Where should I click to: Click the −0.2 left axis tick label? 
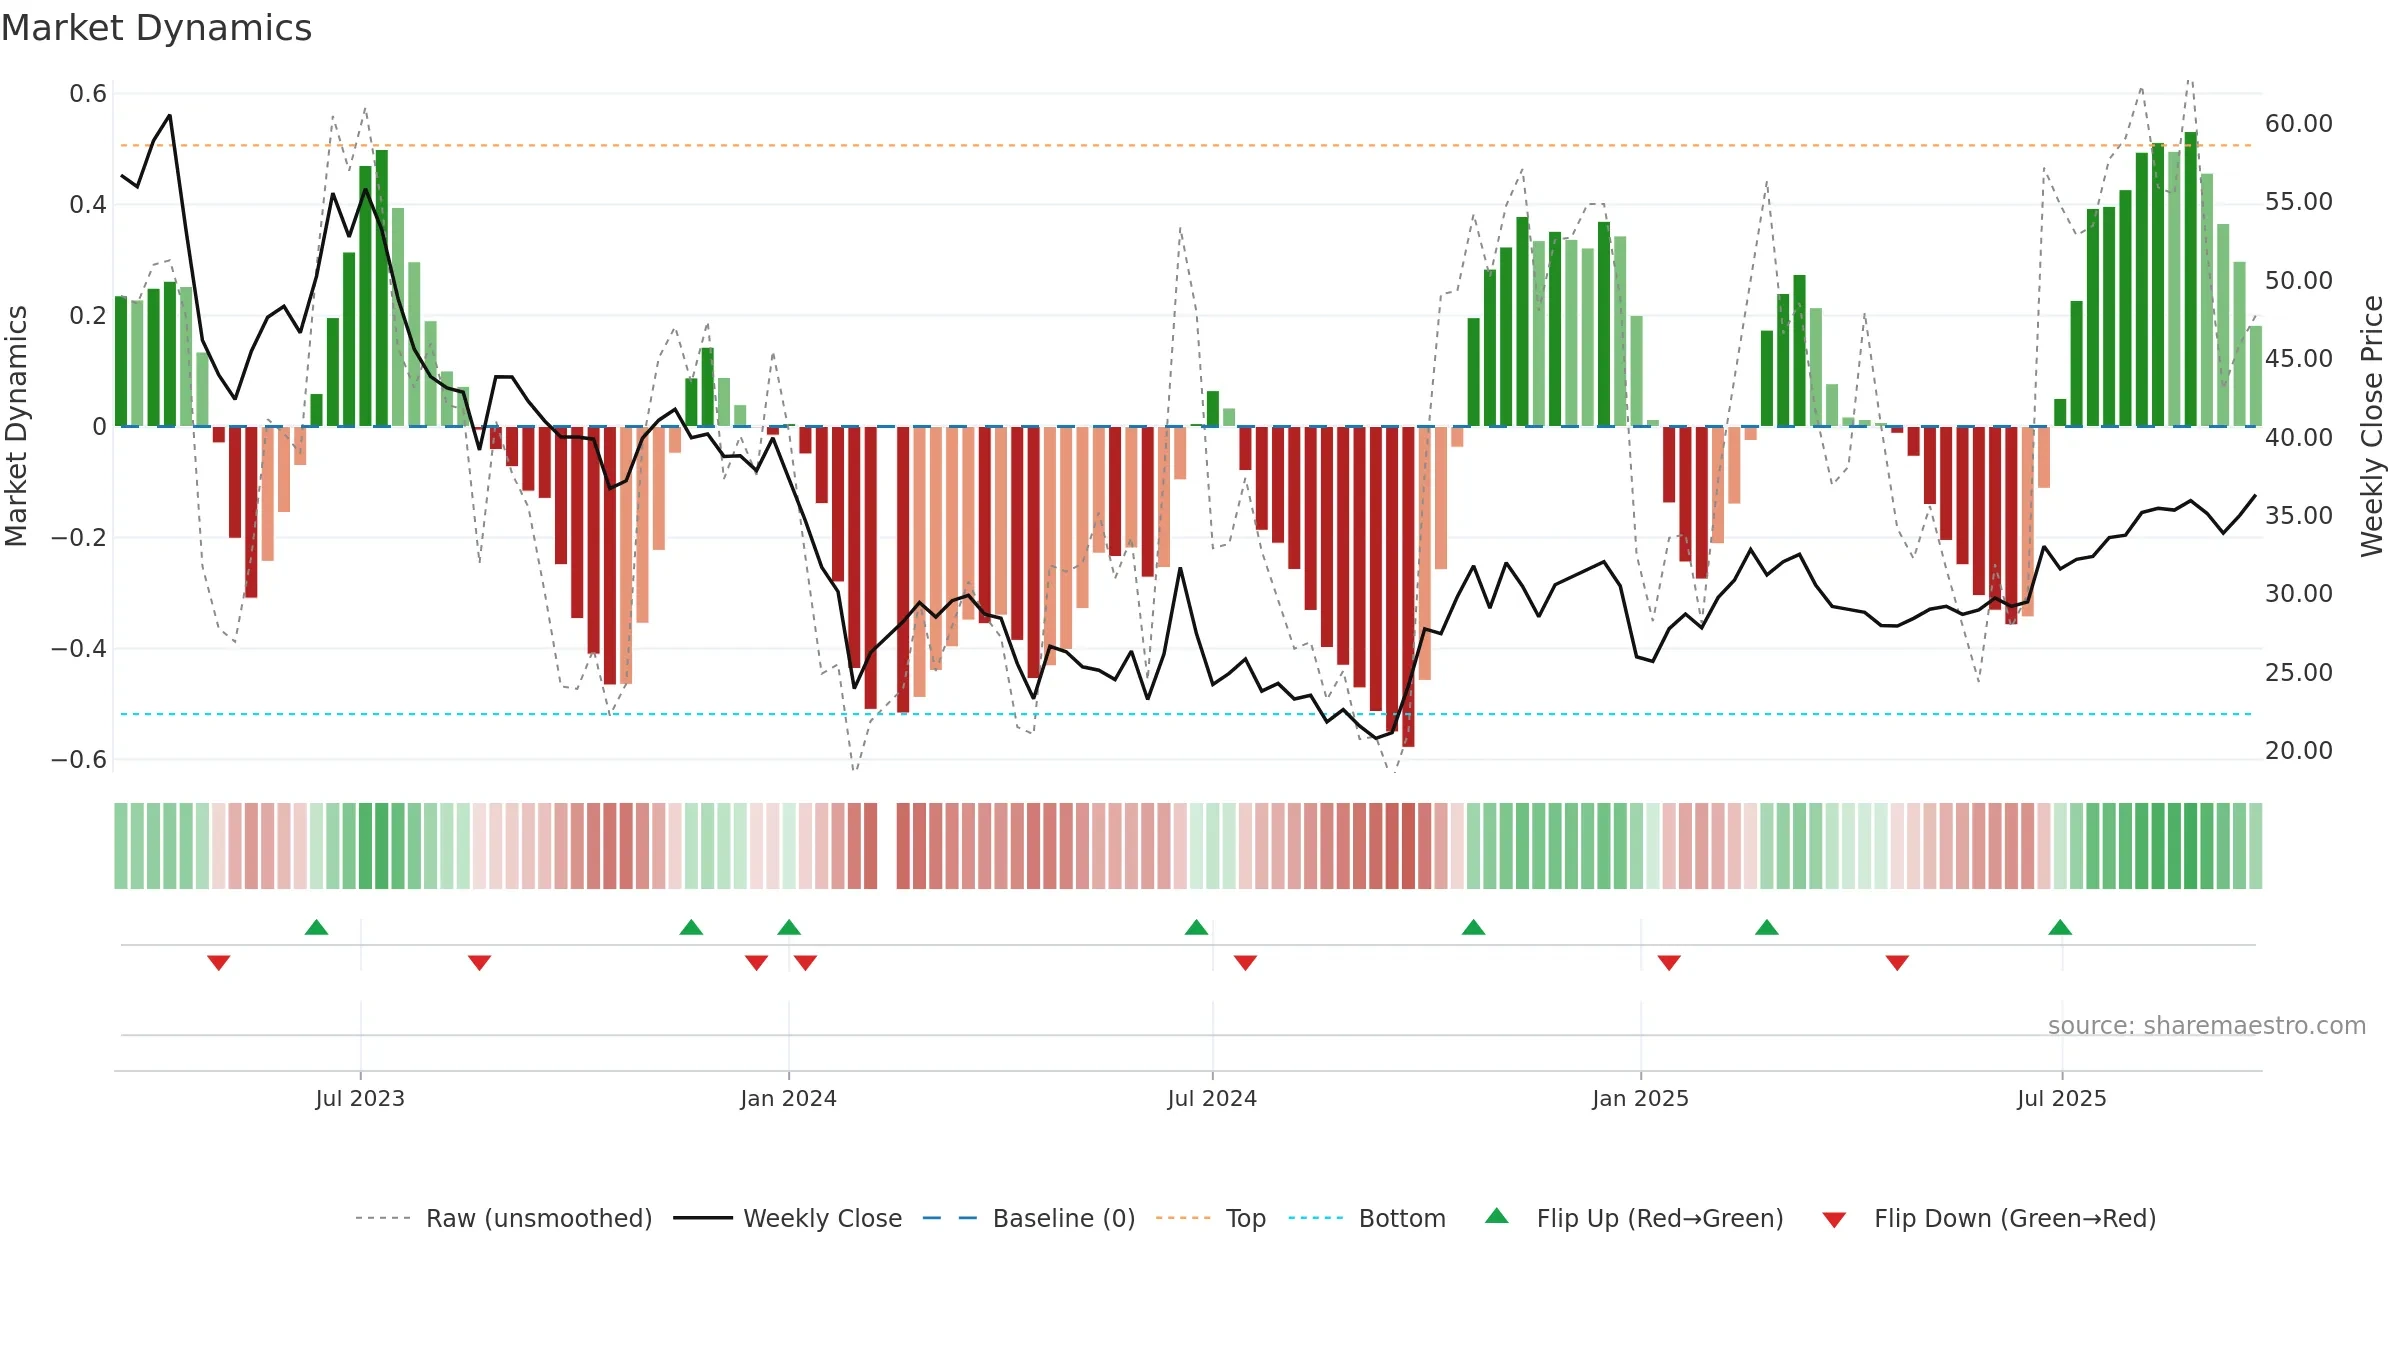tap(79, 538)
